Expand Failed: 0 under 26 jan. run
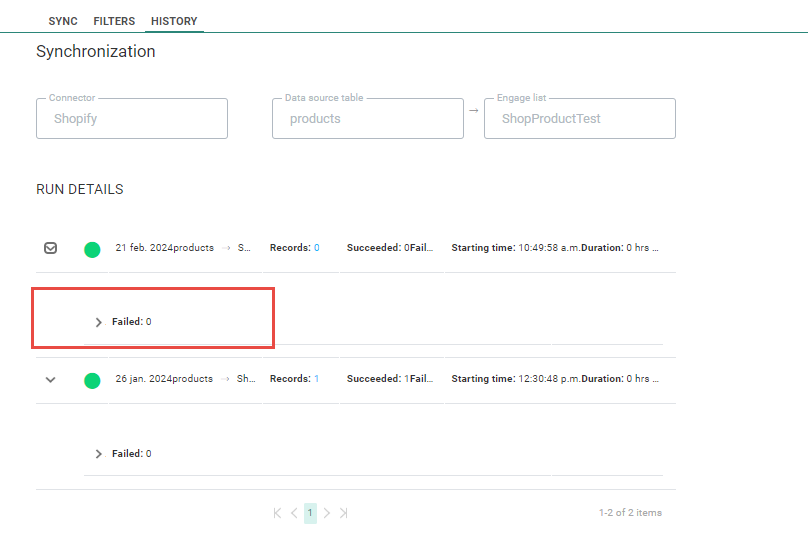Viewport: 808px width, 553px height. [99, 454]
